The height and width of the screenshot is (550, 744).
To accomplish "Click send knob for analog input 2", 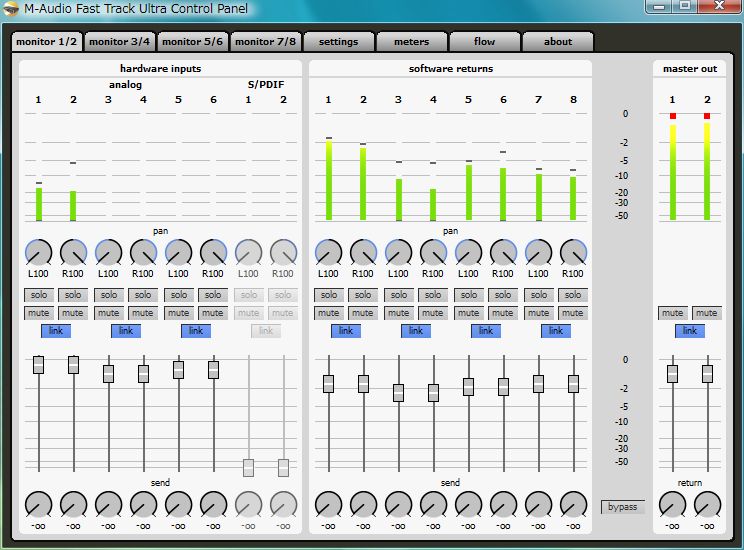I will 74,505.
